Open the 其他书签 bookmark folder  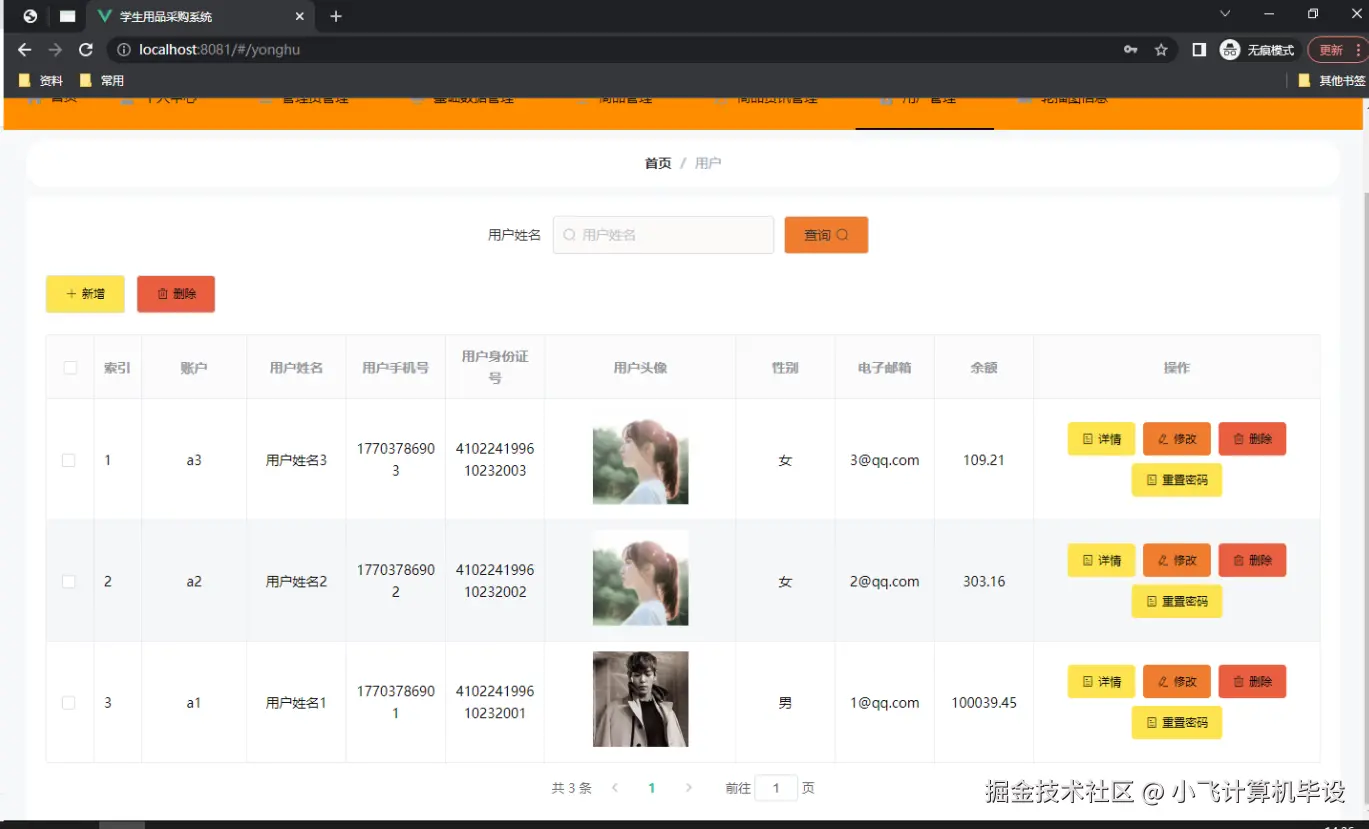click(1332, 81)
